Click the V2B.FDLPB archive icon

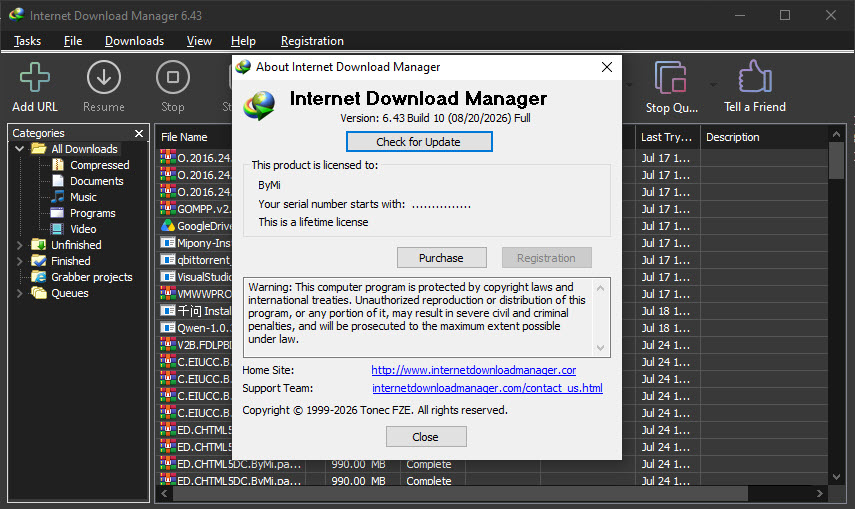(x=167, y=345)
